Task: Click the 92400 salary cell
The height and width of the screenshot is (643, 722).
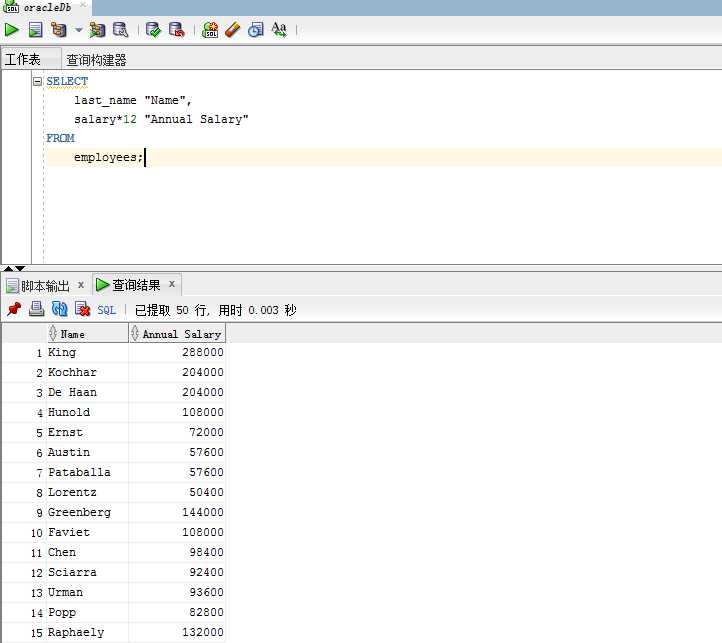Action: tap(177, 573)
